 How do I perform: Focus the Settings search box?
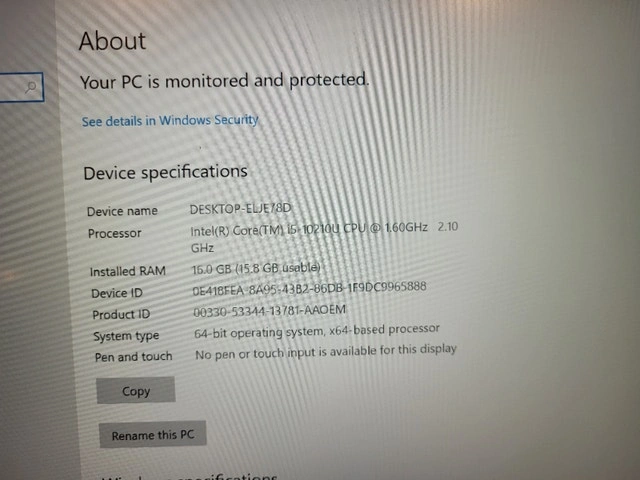pyautogui.click(x=22, y=87)
